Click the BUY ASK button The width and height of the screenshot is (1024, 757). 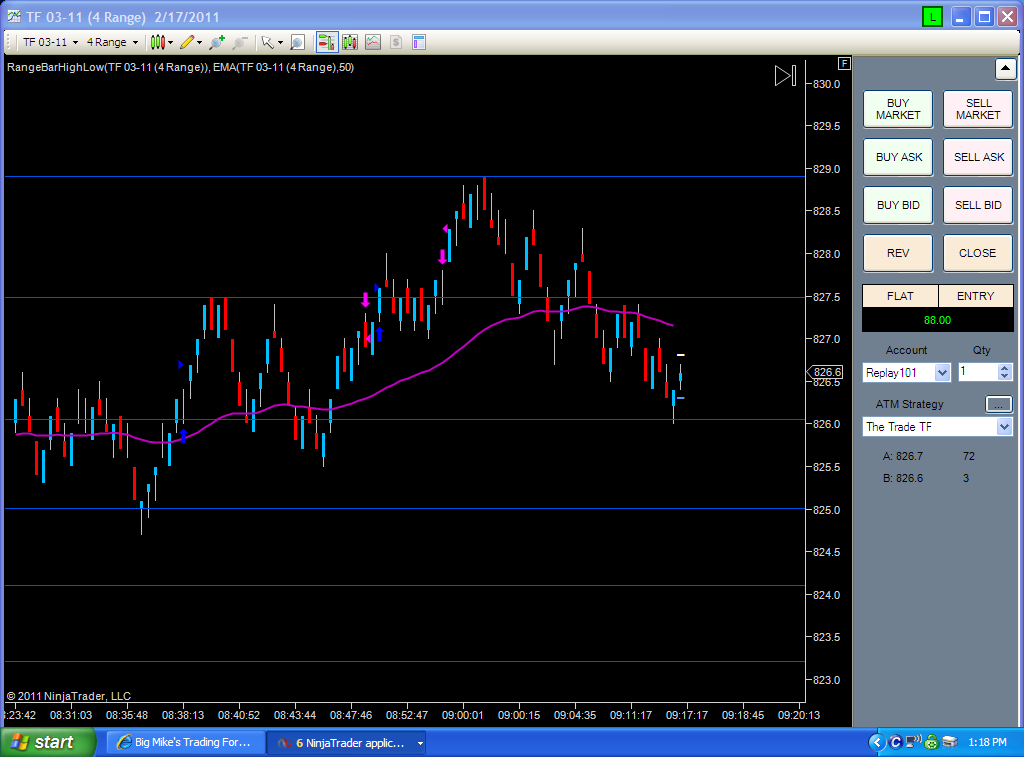(x=898, y=157)
